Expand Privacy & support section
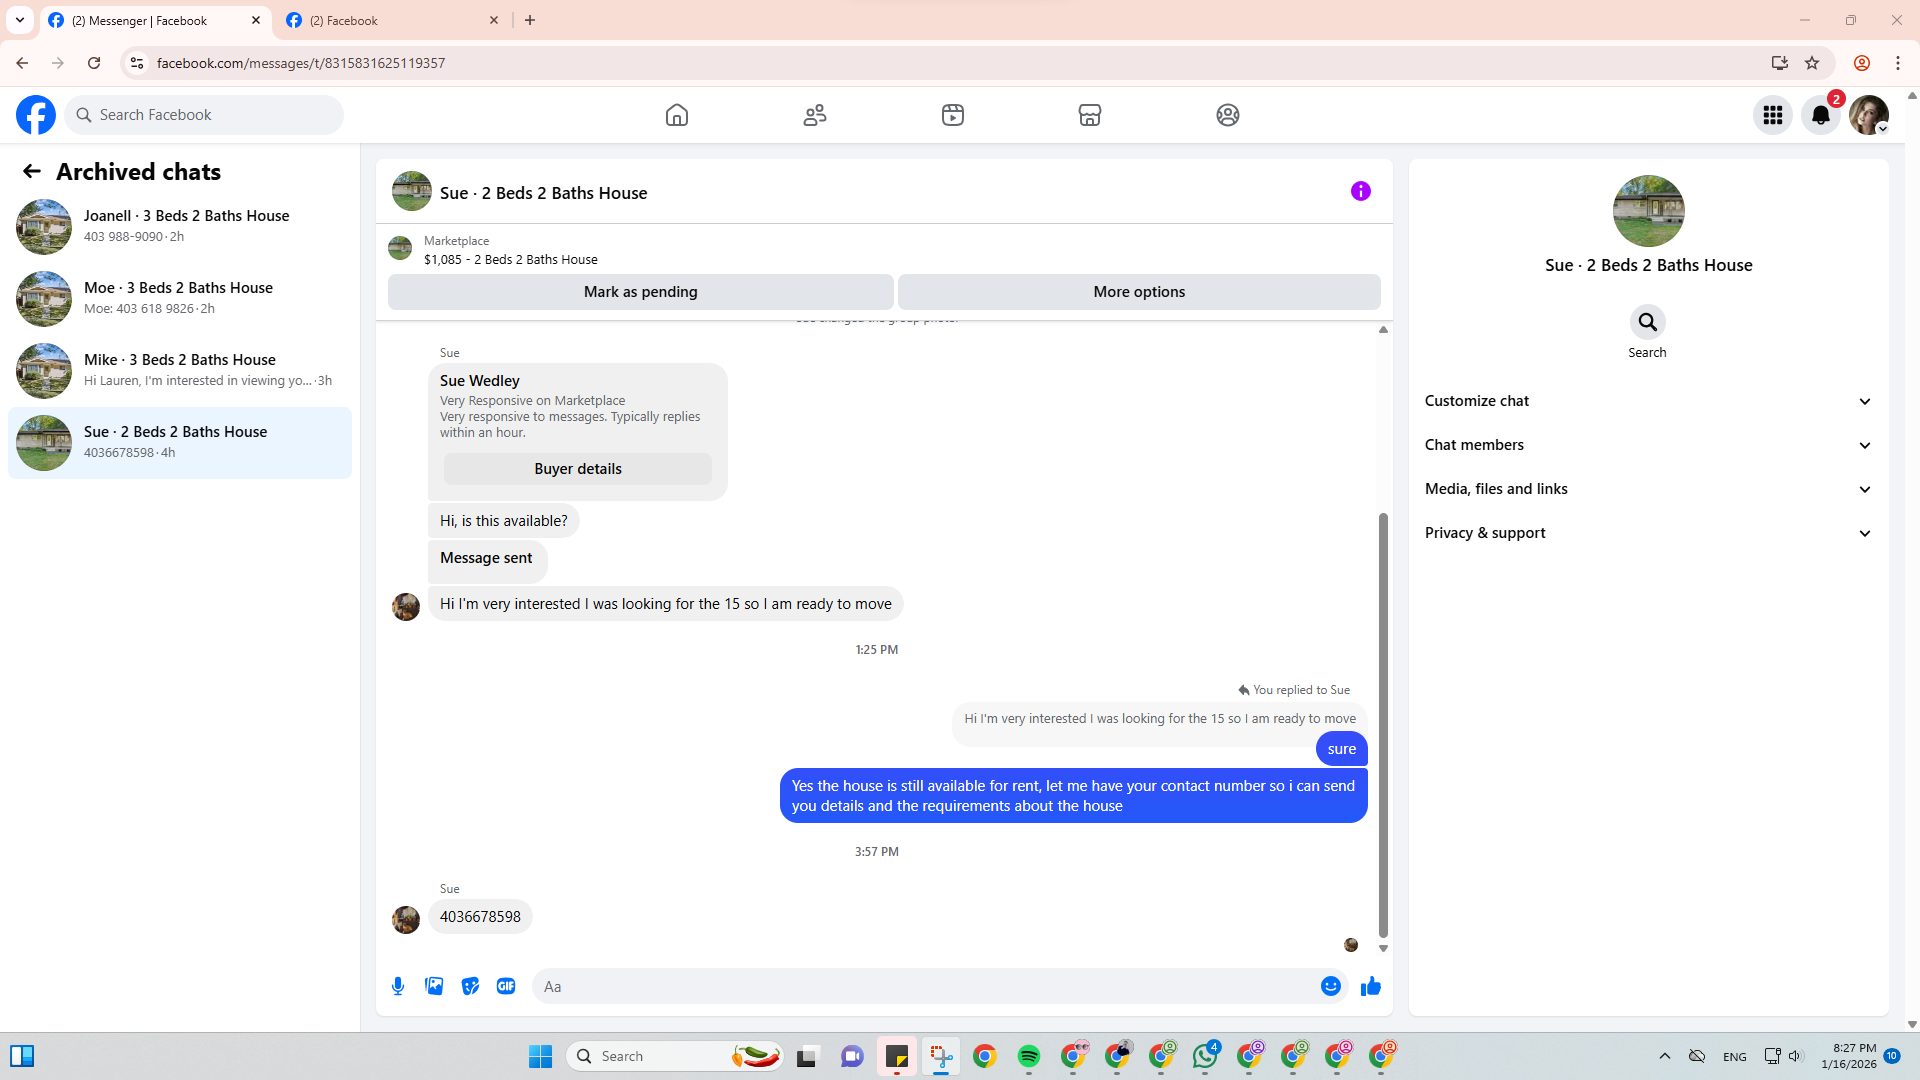 click(x=1647, y=533)
